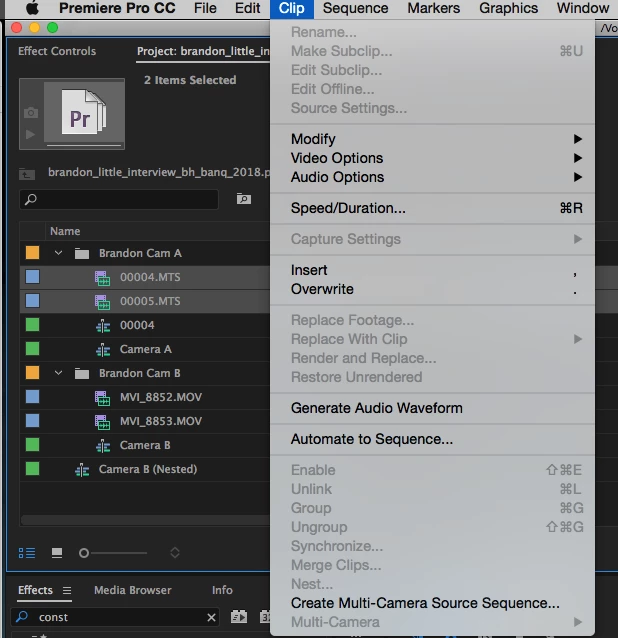This screenshot has width=618, height=638.
Task: Click the poster frame camera icon
Action: (x=31, y=112)
